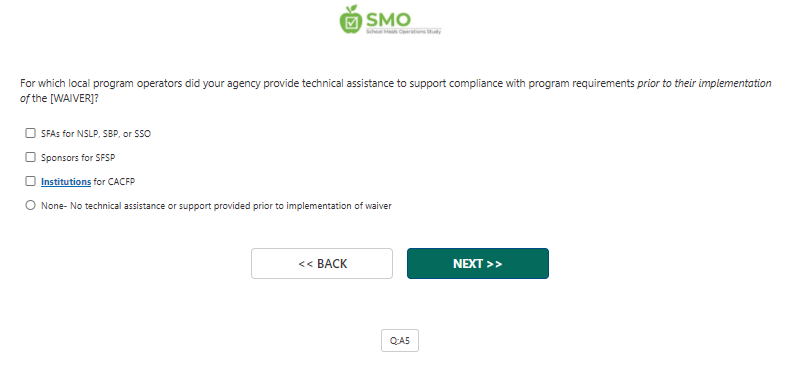Advance with the NEXT >> button
This screenshot has width=790, height=365.
point(478,263)
